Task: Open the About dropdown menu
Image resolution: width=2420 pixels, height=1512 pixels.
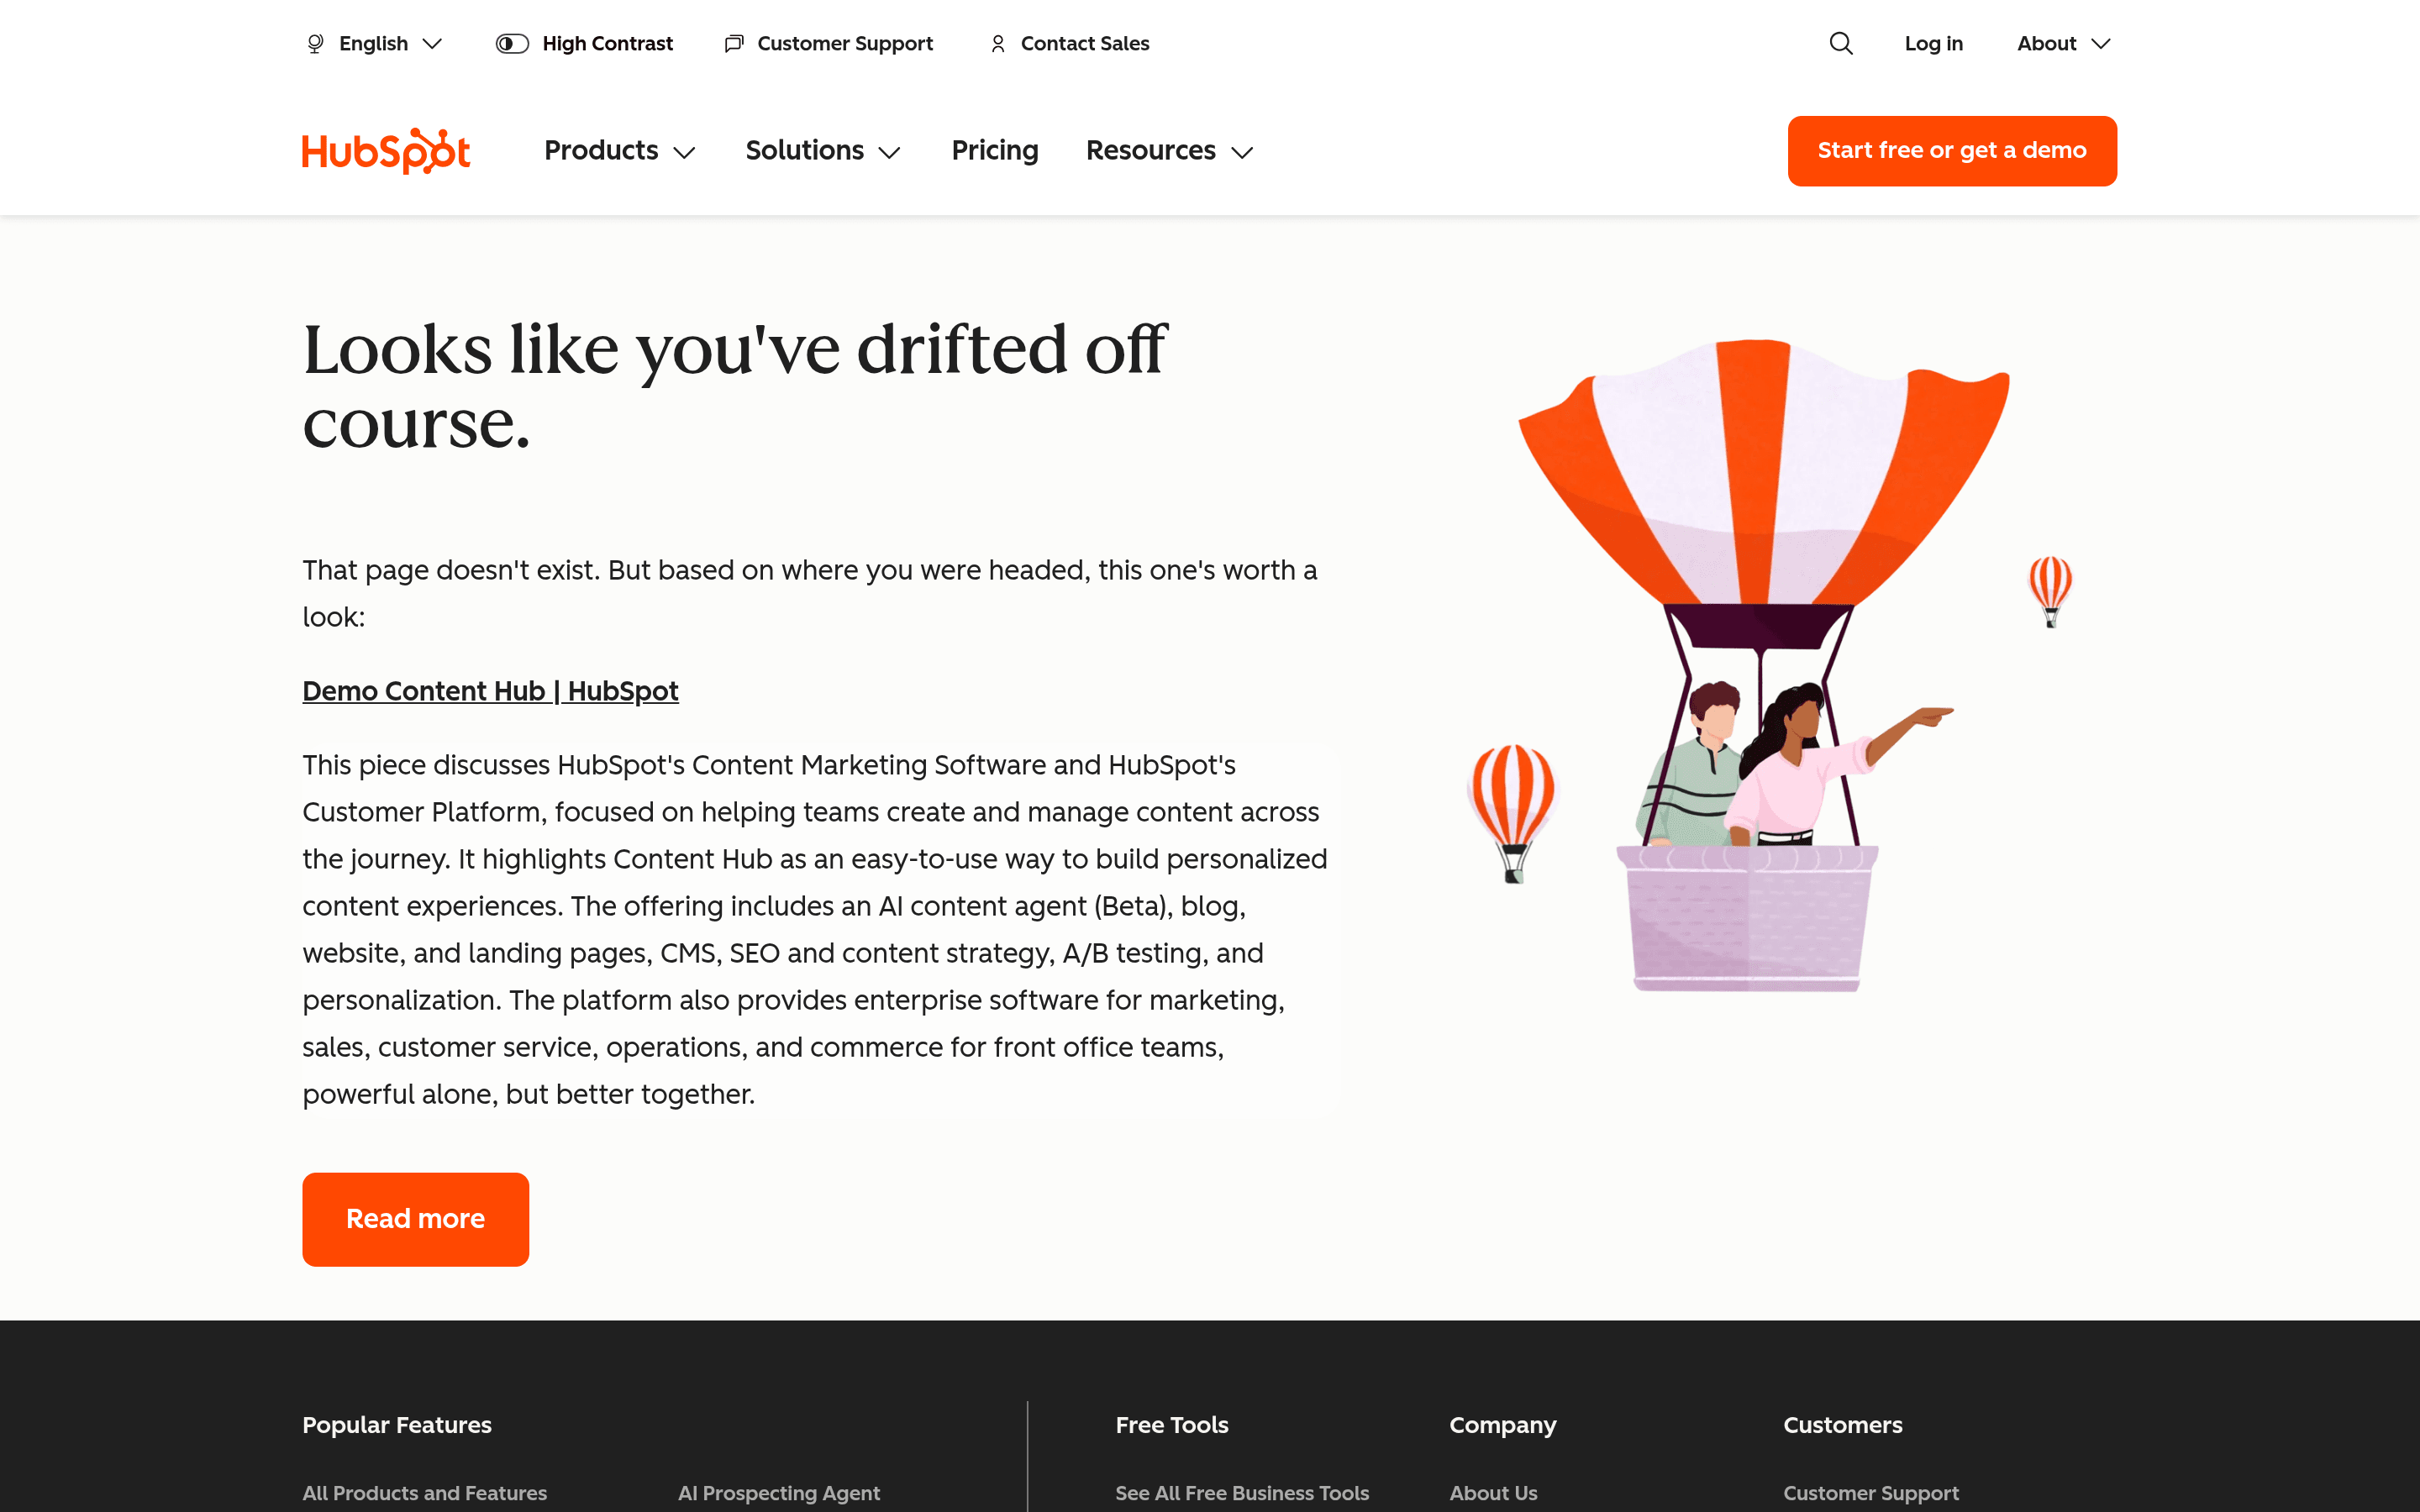Action: point(2063,43)
